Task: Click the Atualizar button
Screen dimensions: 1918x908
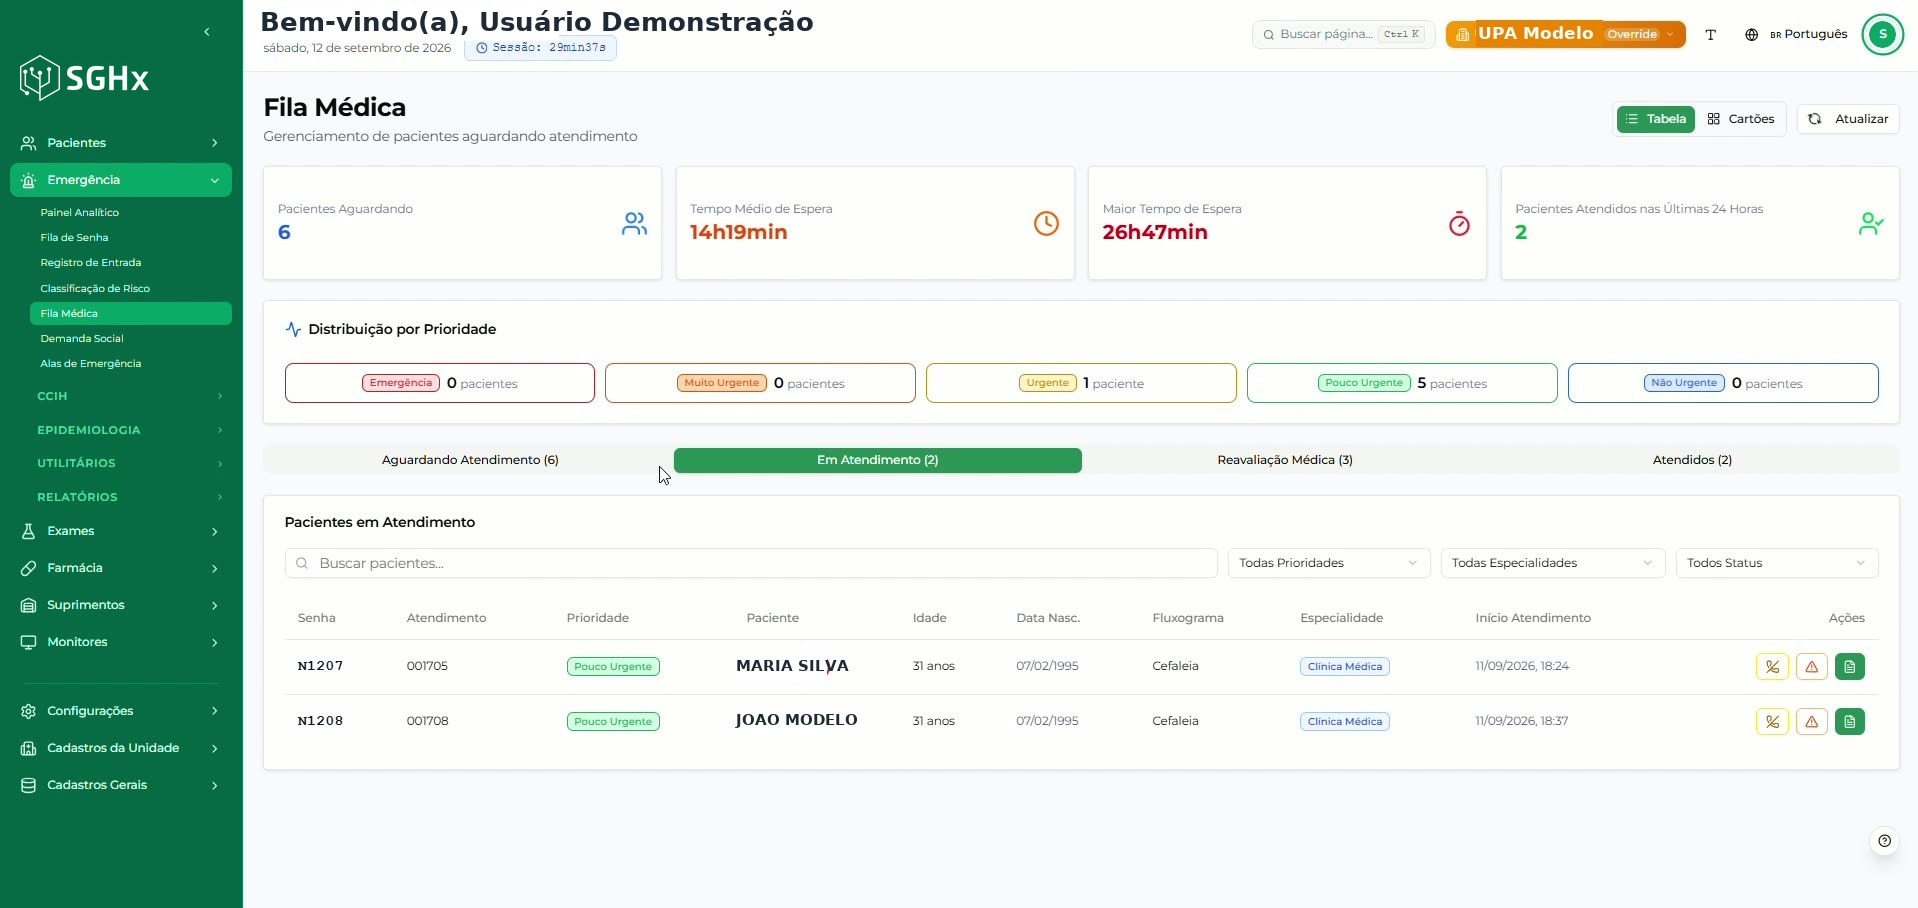Action: click(x=1848, y=119)
